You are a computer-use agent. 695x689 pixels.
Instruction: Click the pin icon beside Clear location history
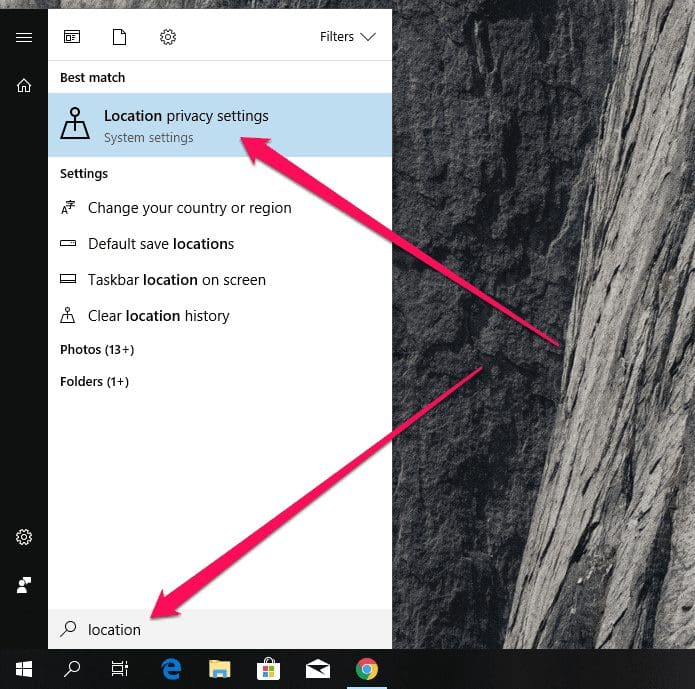[67, 315]
